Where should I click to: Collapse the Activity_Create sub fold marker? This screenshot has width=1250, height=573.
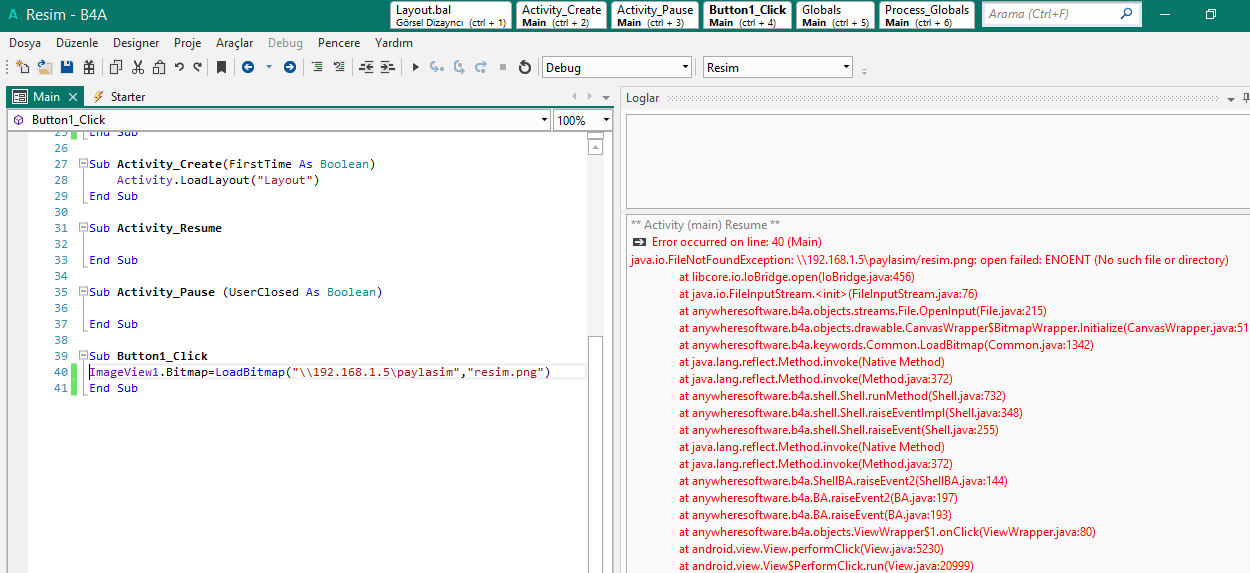pos(83,164)
